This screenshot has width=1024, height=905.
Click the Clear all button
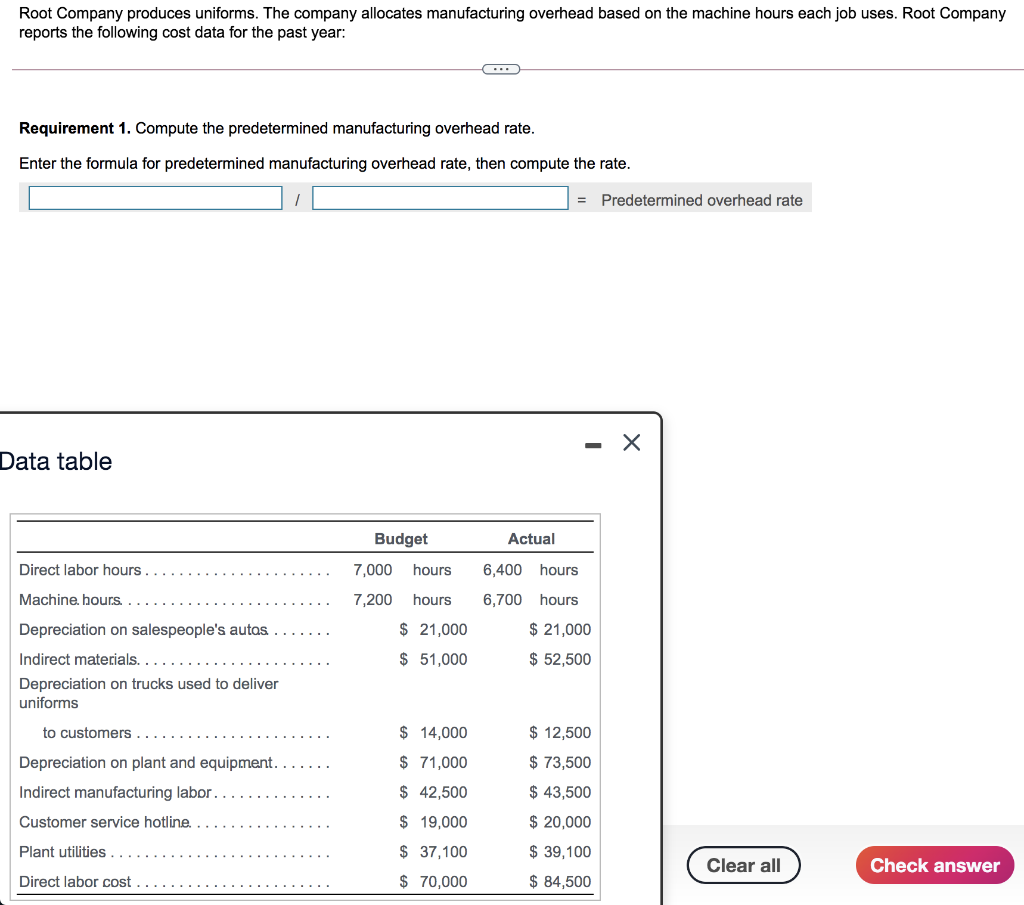click(x=743, y=865)
